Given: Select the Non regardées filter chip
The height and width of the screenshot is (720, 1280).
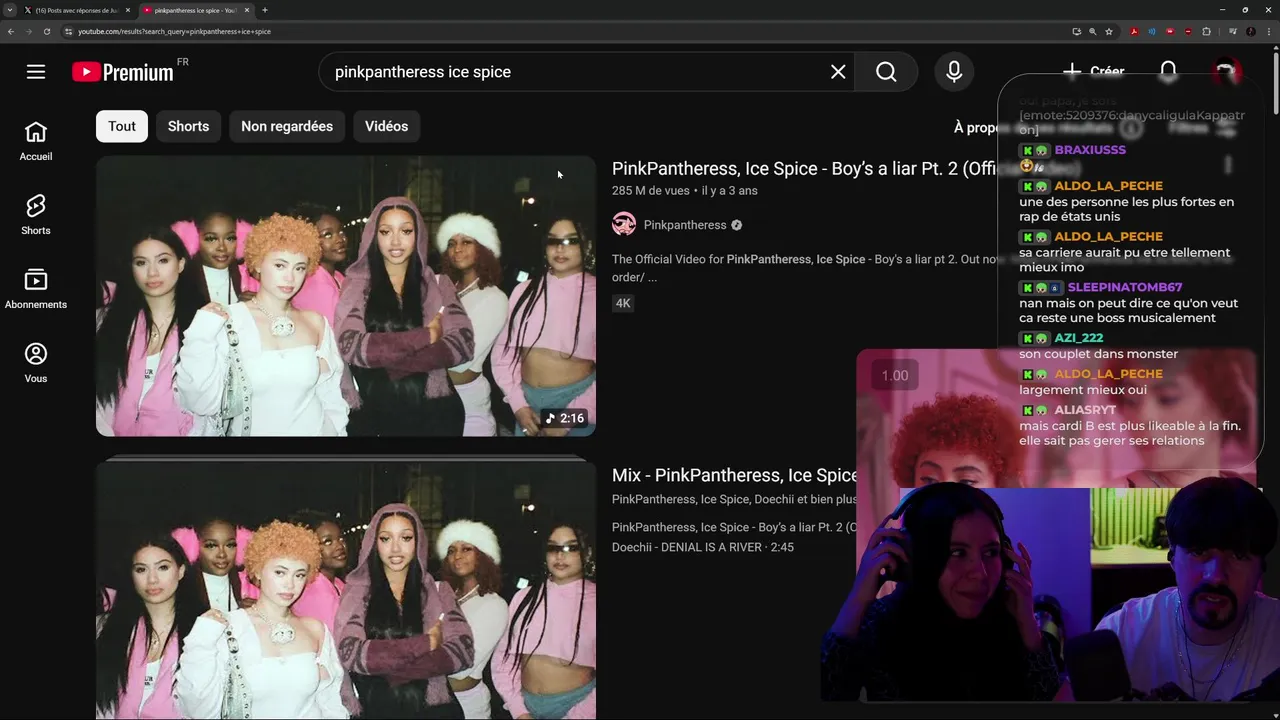Looking at the screenshot, I should 287,126.
